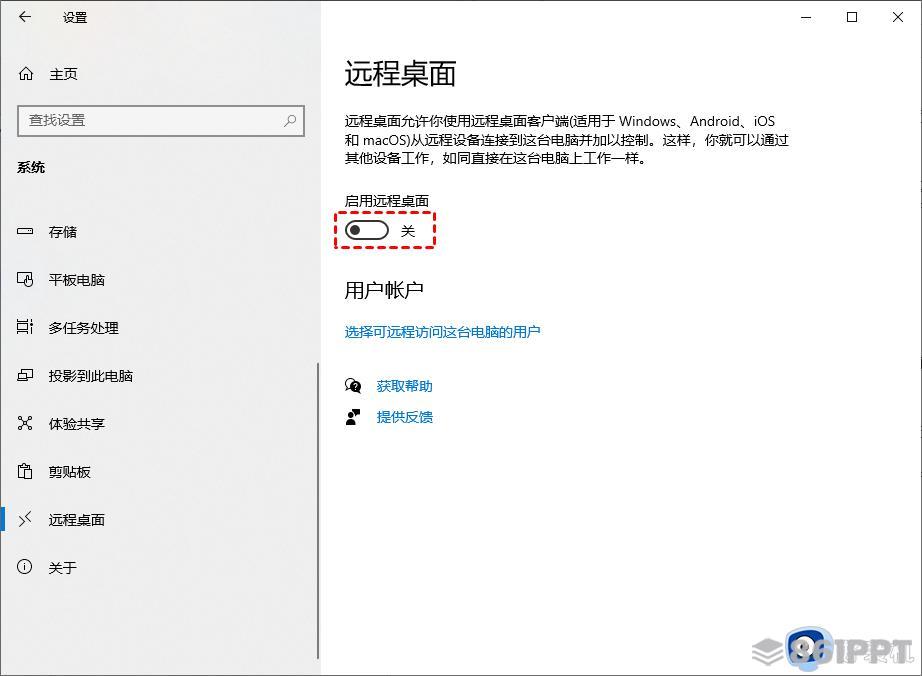Click the search magnifier icon
The image size is (922, 676).
pyautogui.click(x=290, y=121)
